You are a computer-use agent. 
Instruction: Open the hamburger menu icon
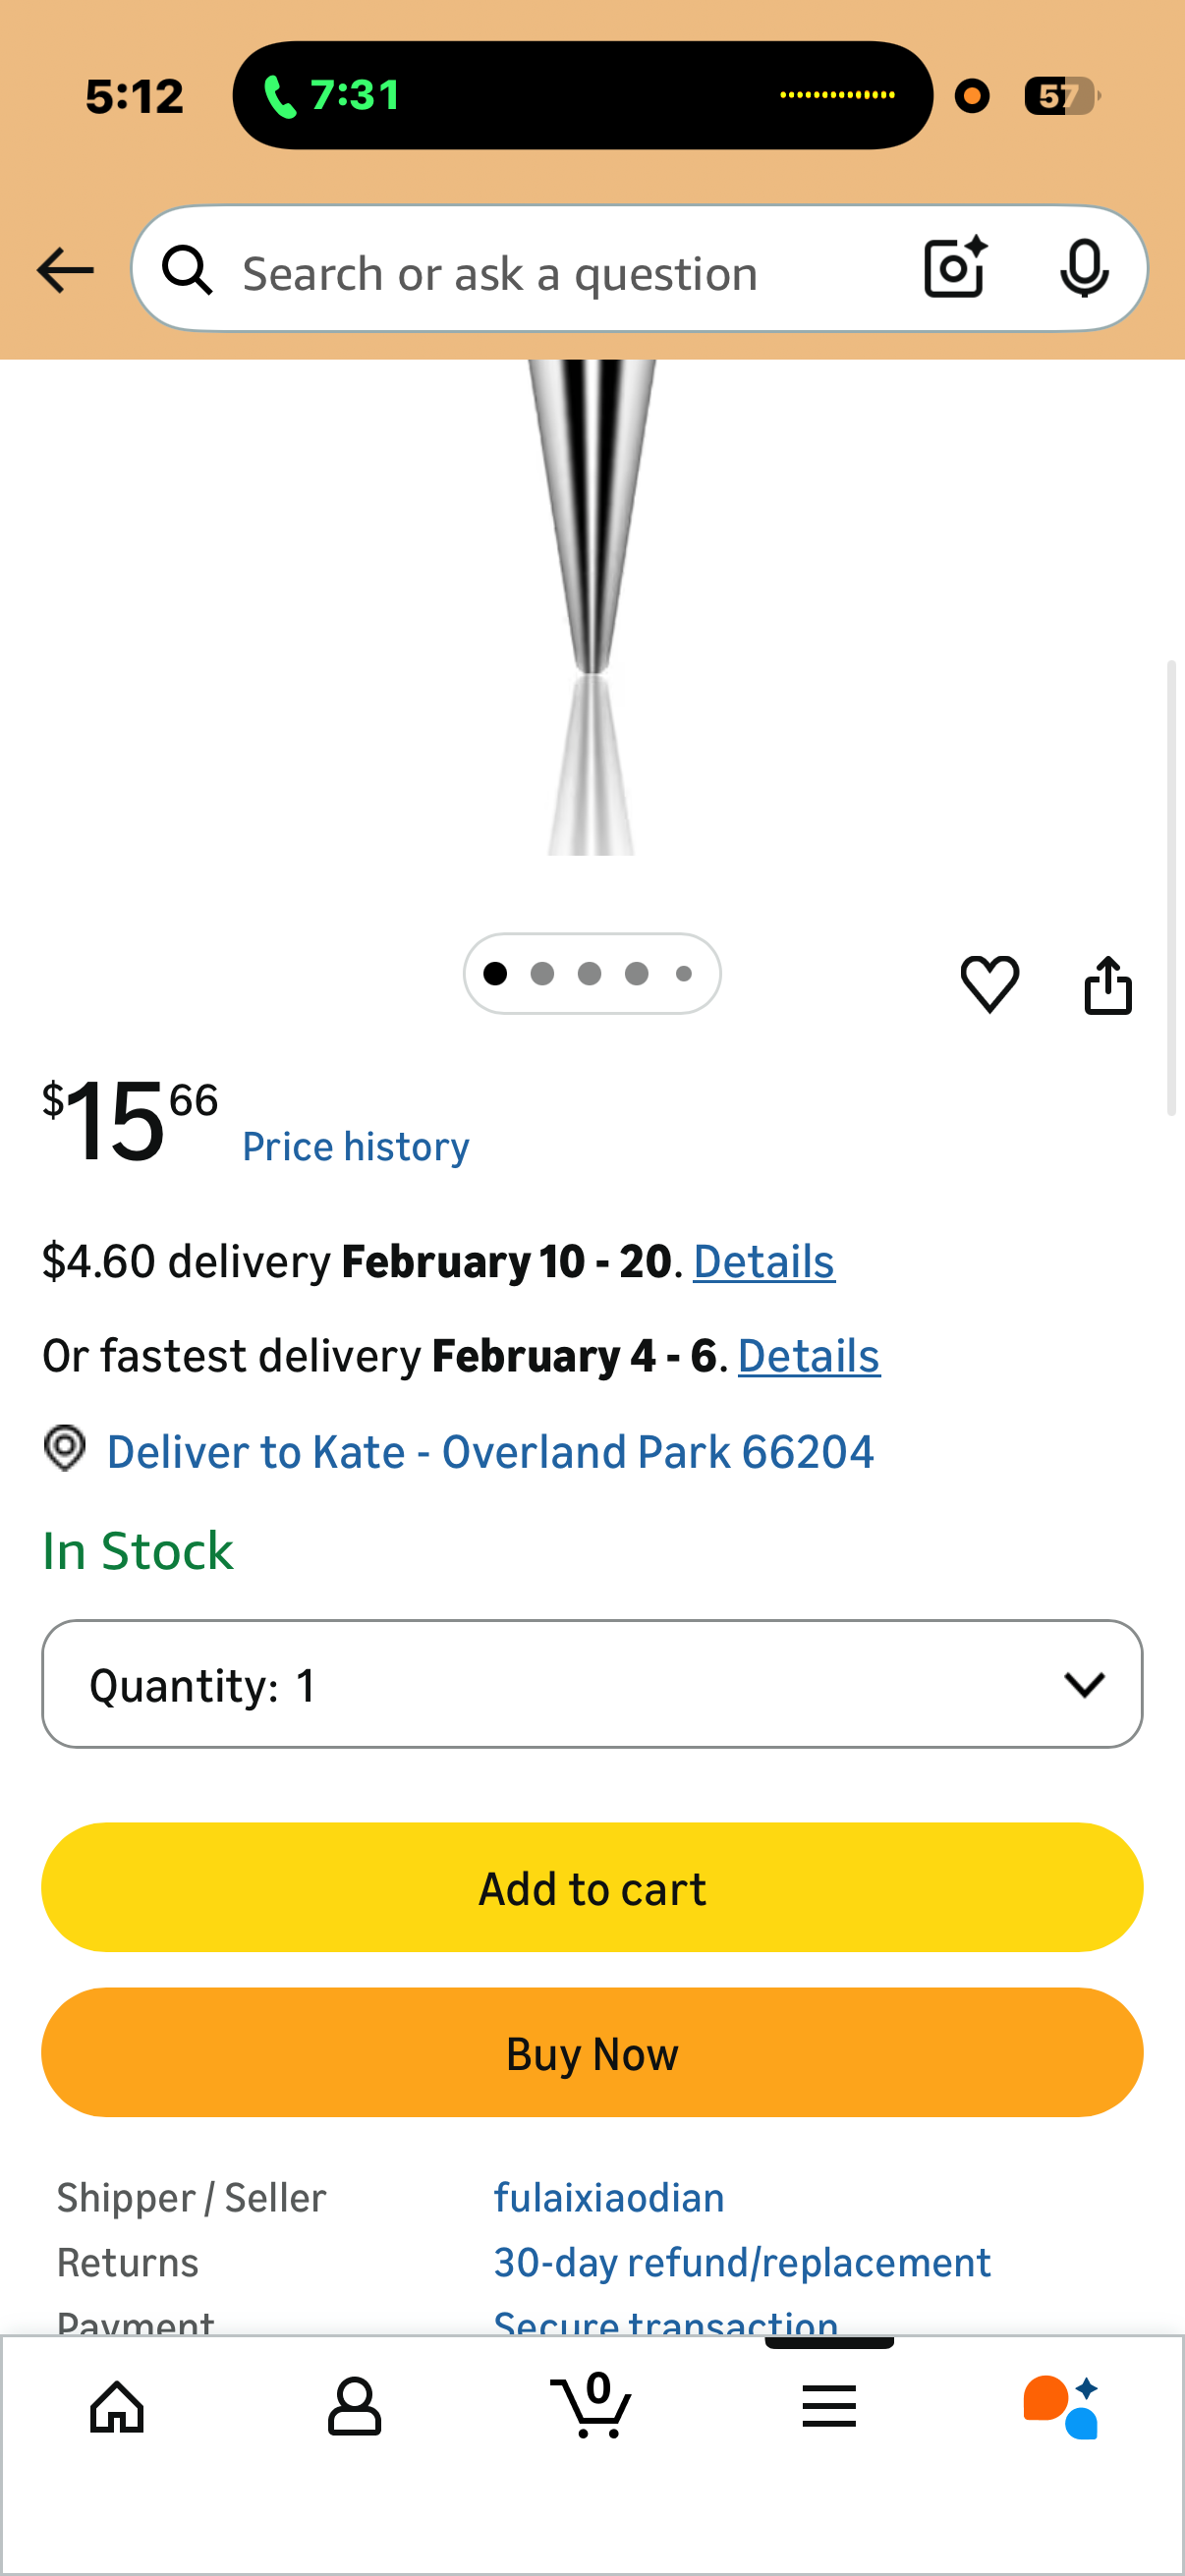click(828, 2406)
